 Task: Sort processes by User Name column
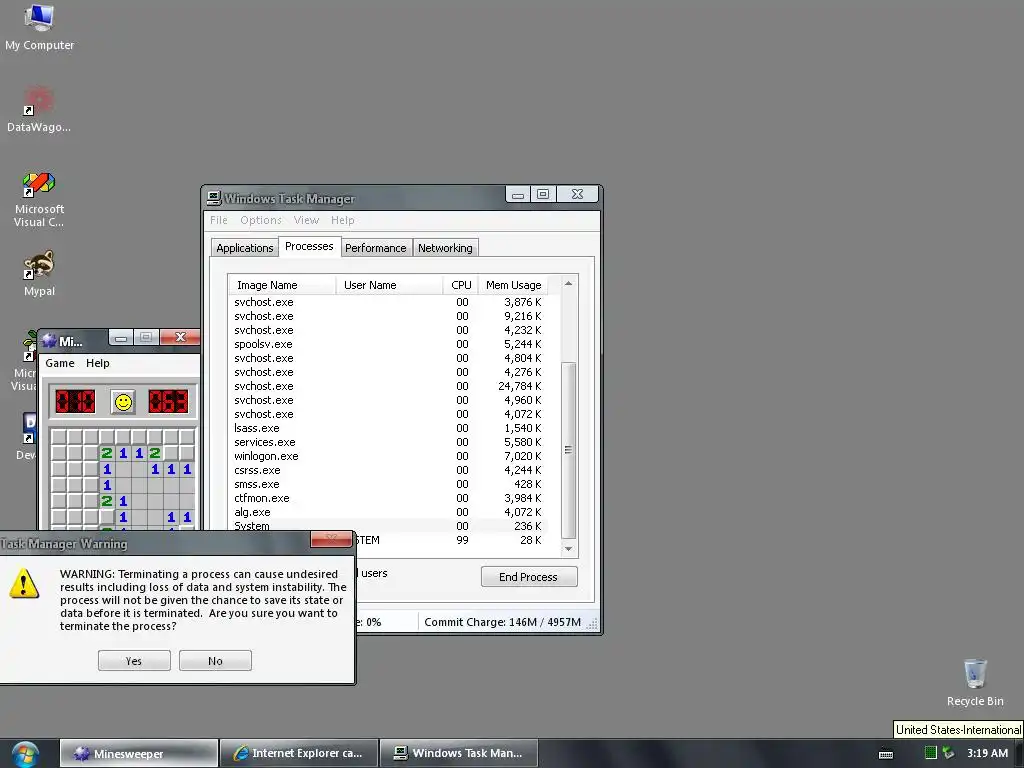tap(389, 285)
